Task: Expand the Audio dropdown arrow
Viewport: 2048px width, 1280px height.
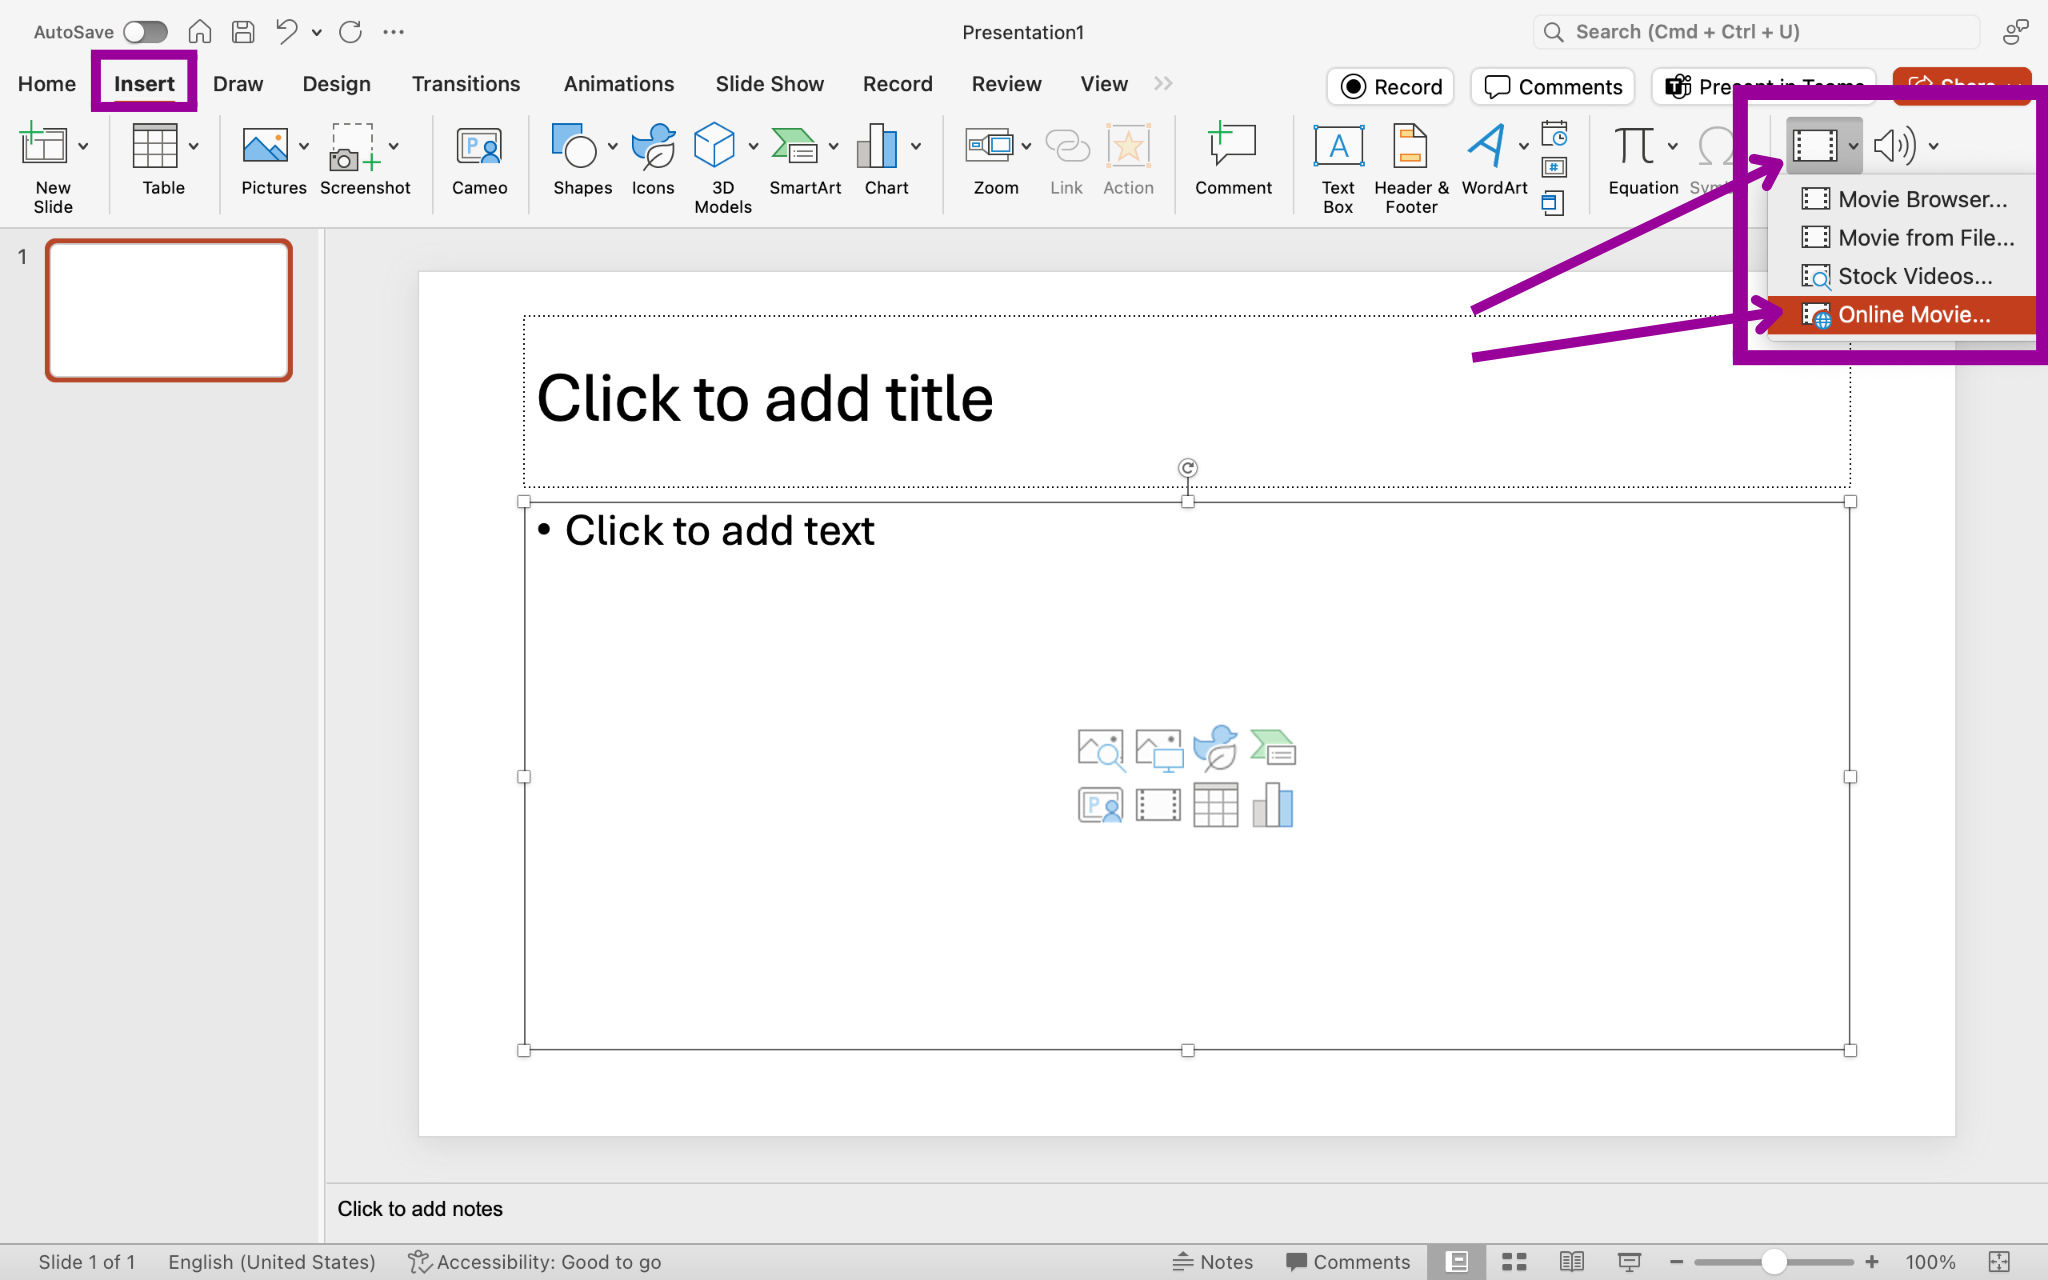Action: tap(1934, 146)
